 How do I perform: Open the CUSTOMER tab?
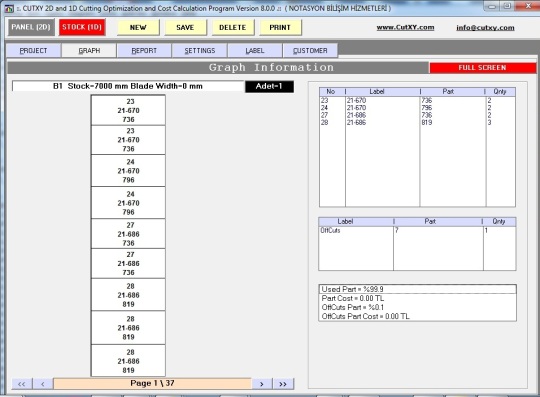point(310,51)
